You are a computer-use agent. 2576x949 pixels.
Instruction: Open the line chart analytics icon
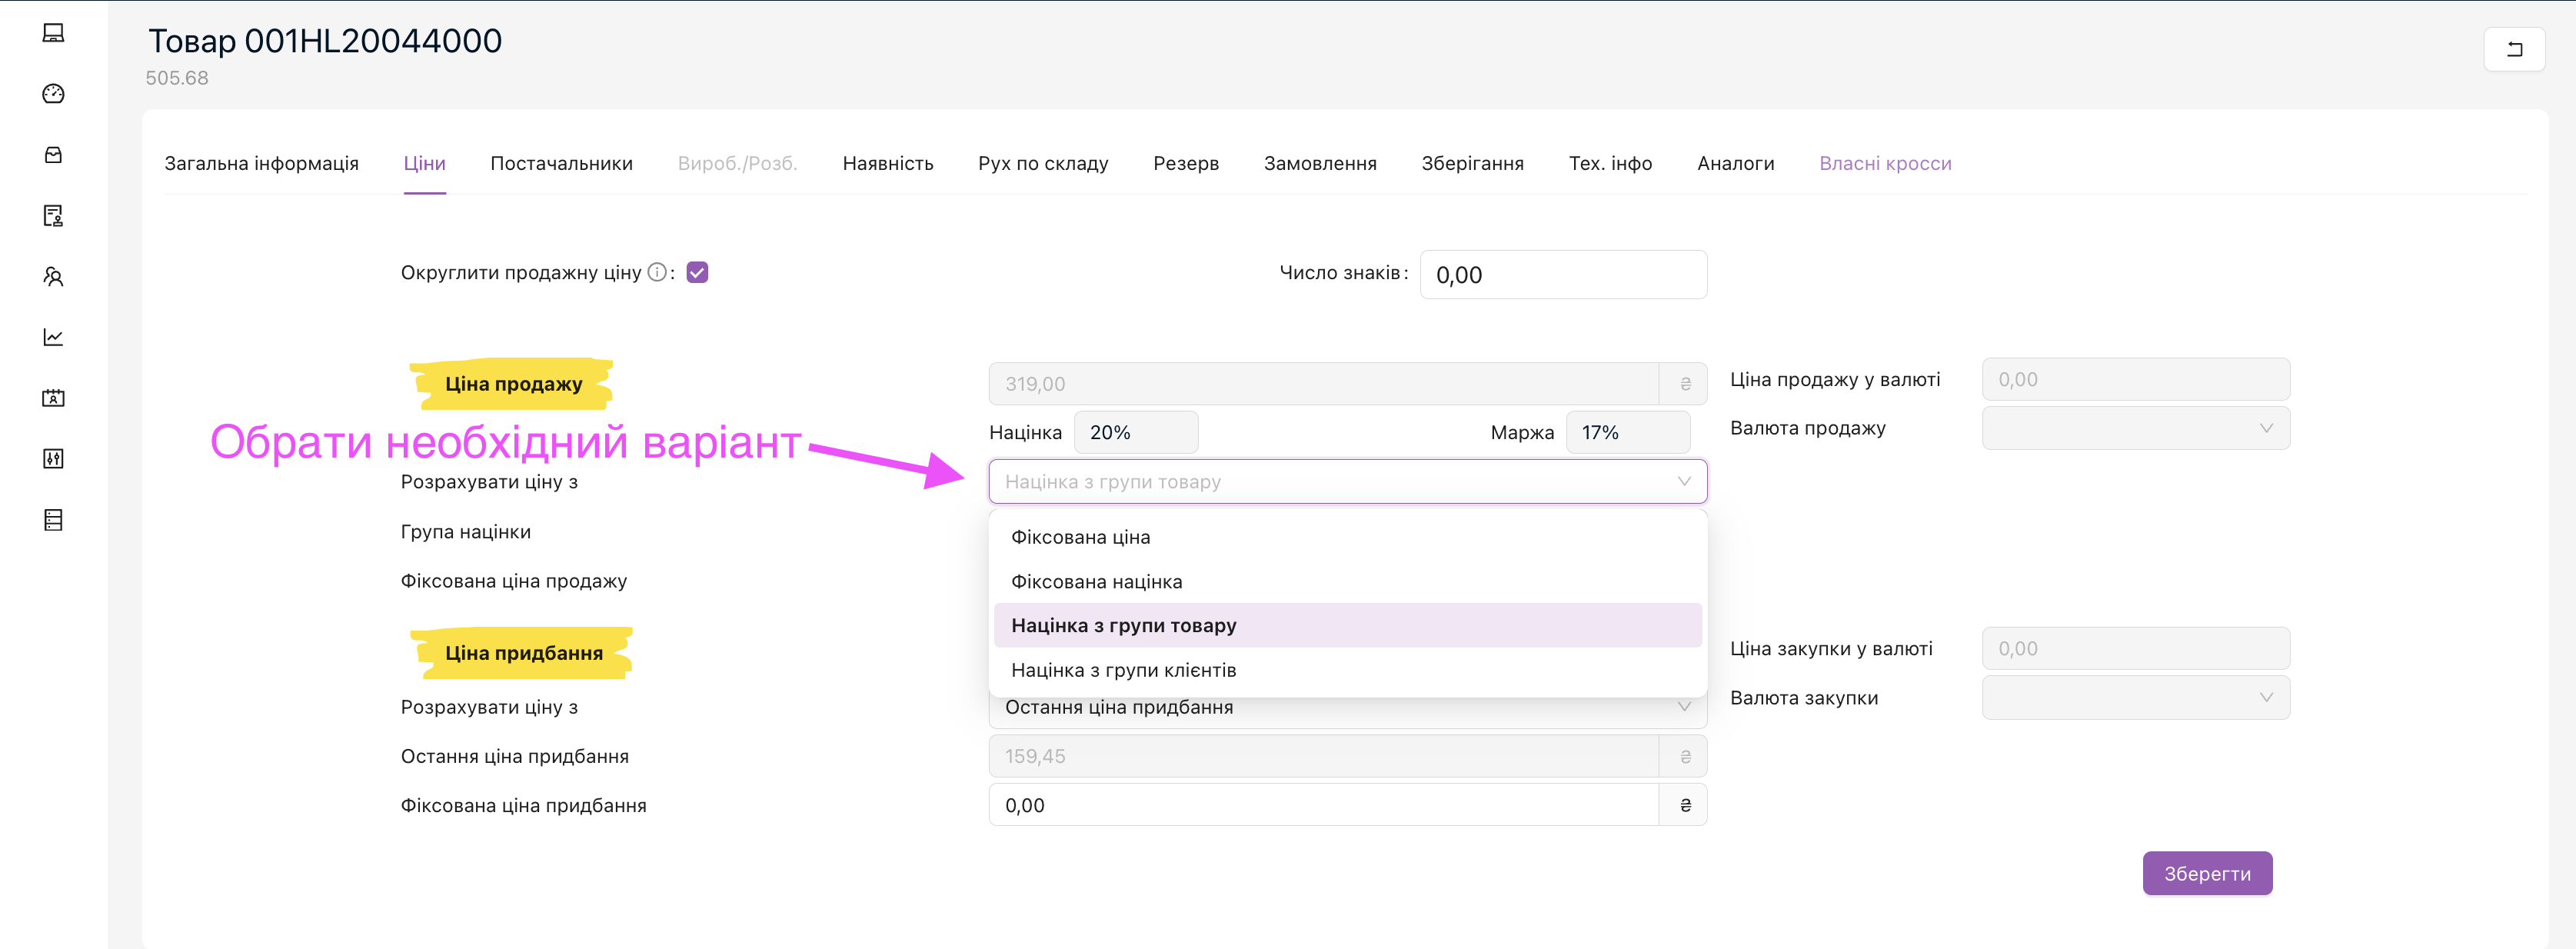pos(53,338)
